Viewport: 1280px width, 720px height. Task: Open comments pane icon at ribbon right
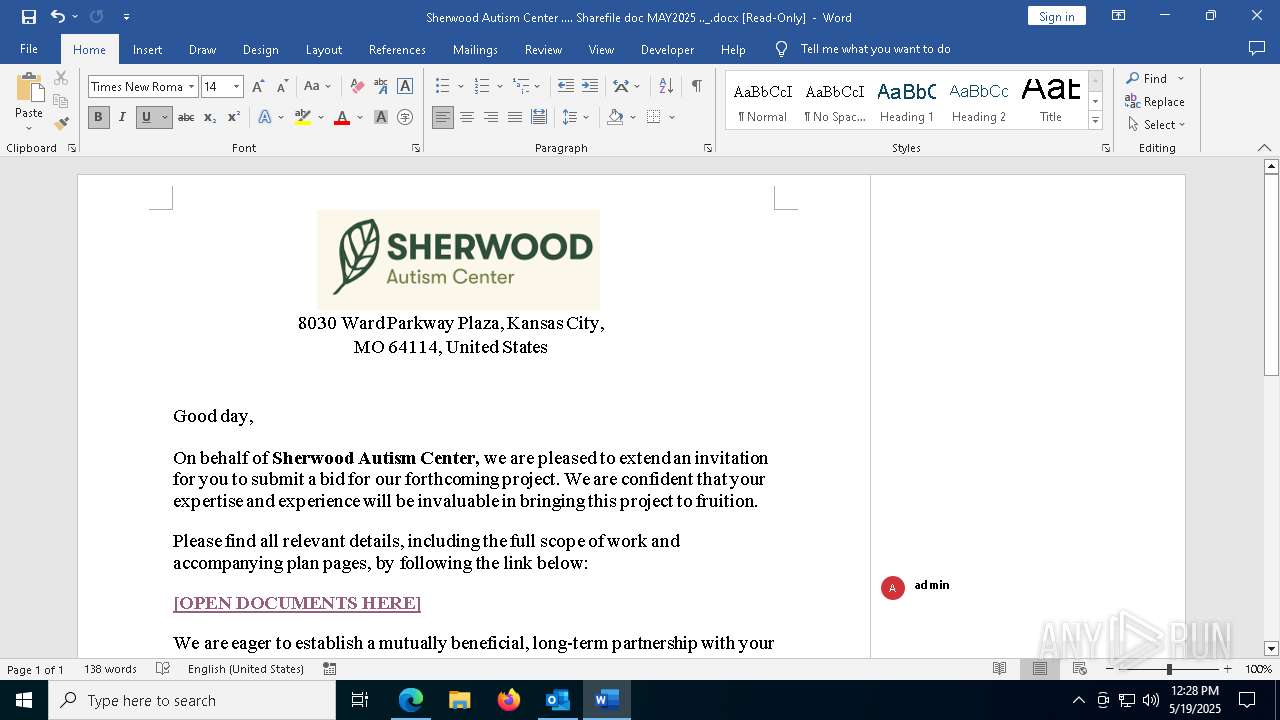(x=1257, y=49)
